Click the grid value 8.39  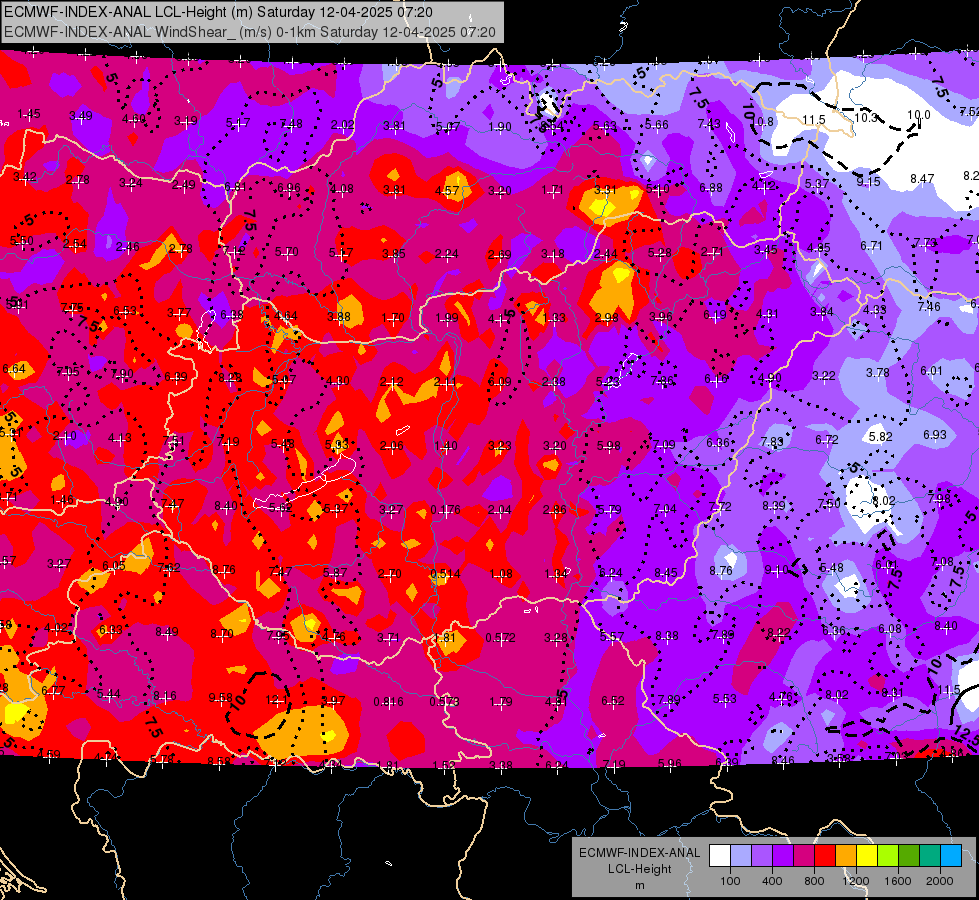(x=774, y=505)
